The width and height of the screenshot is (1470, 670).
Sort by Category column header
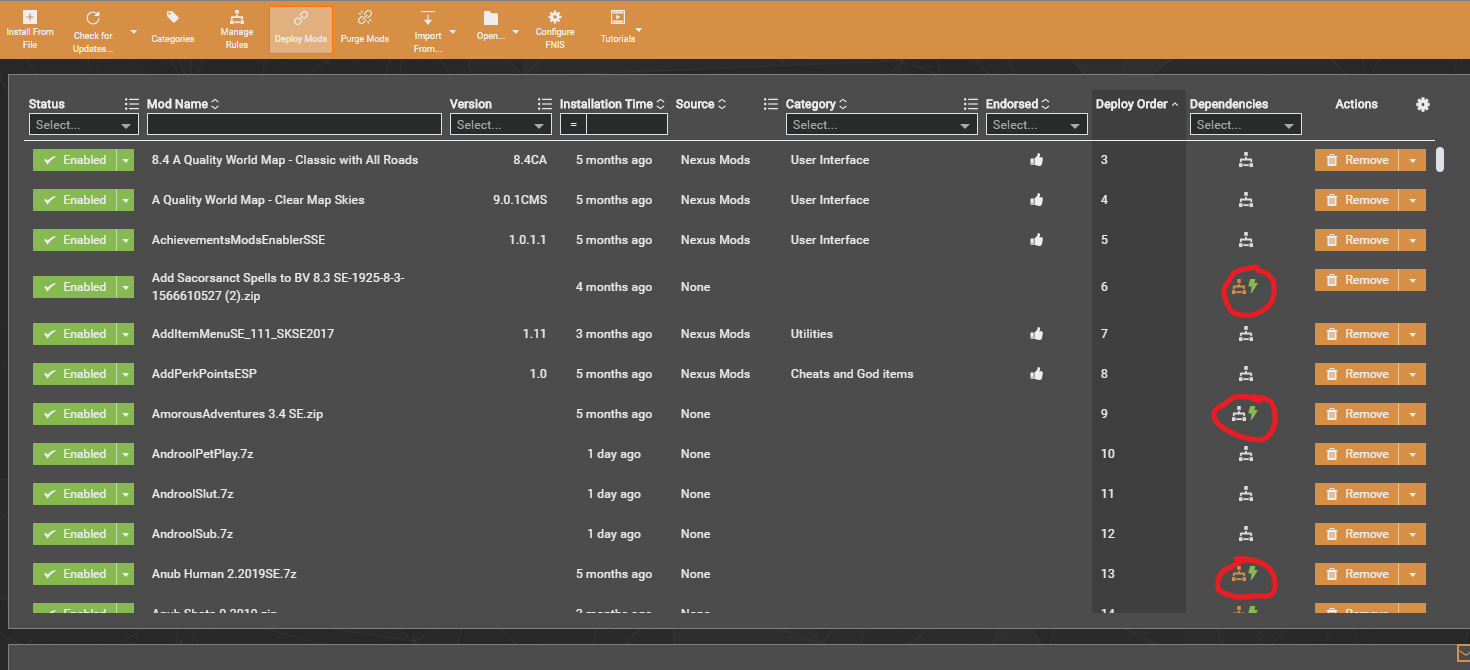816,104
